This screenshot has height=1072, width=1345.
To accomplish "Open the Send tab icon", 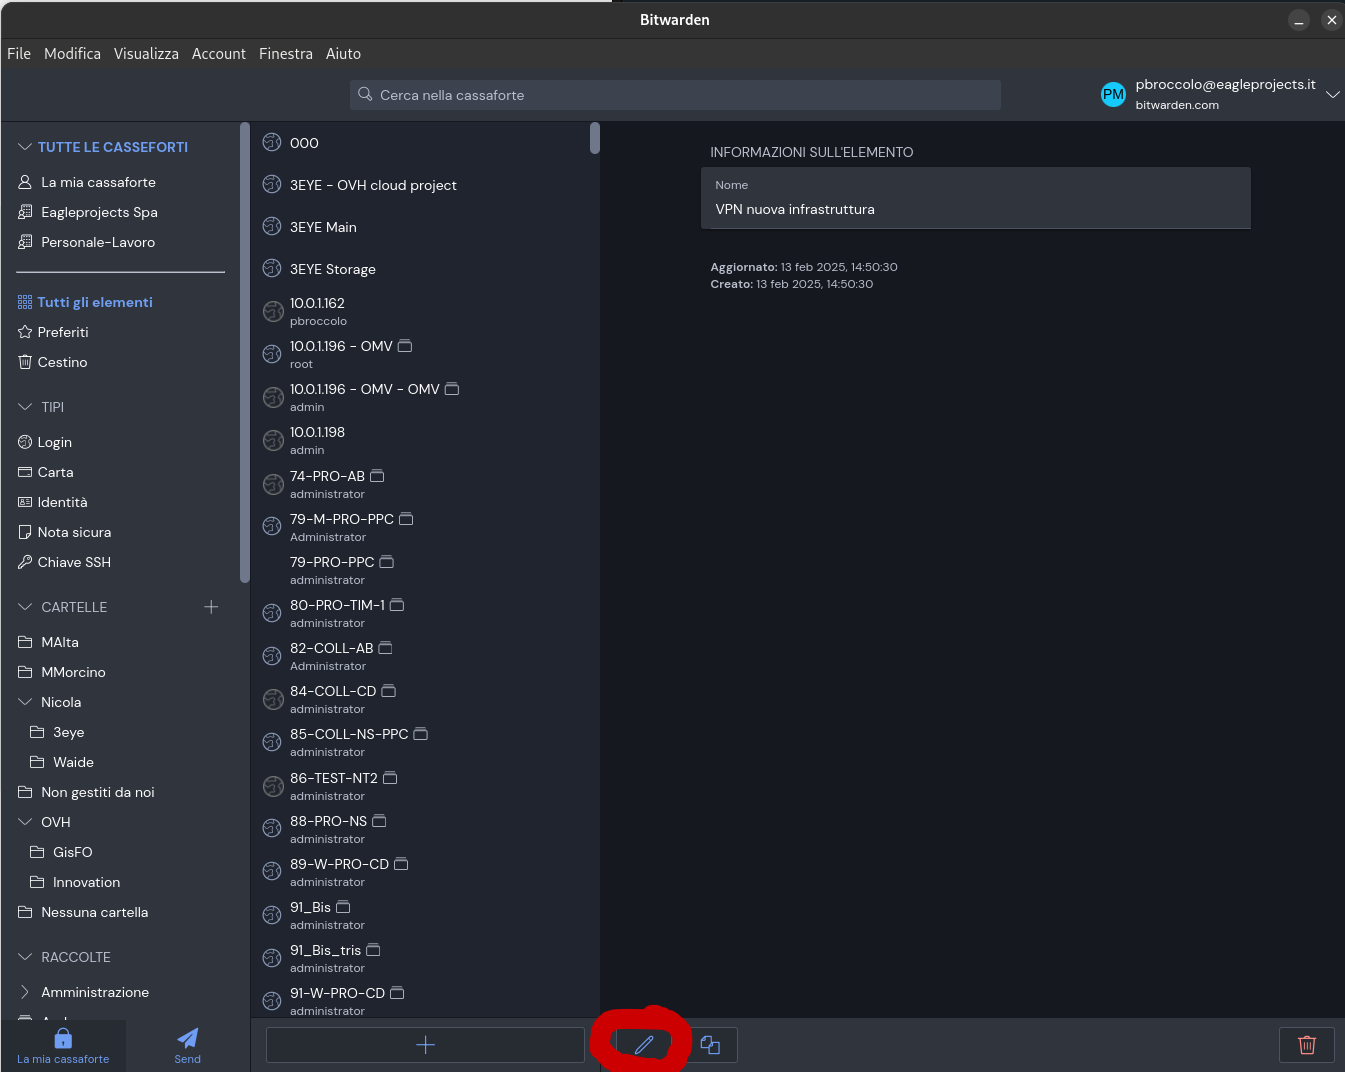I will [187, 1045].
